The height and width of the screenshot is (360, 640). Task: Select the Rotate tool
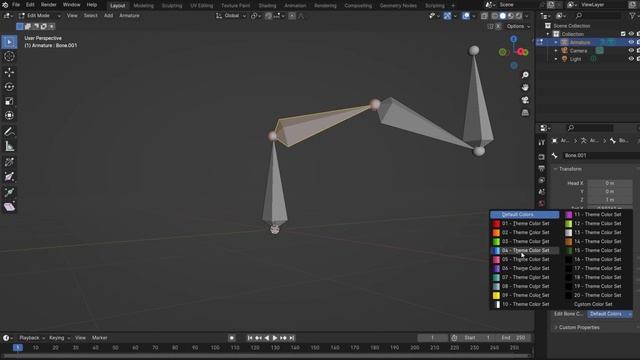(x=9, y=87)
